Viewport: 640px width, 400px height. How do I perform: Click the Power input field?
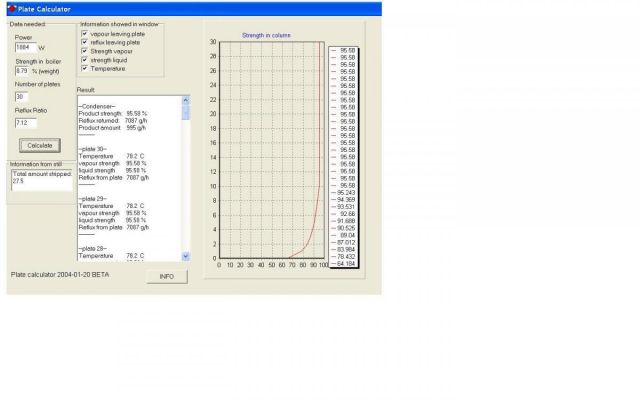coord(24,47)
